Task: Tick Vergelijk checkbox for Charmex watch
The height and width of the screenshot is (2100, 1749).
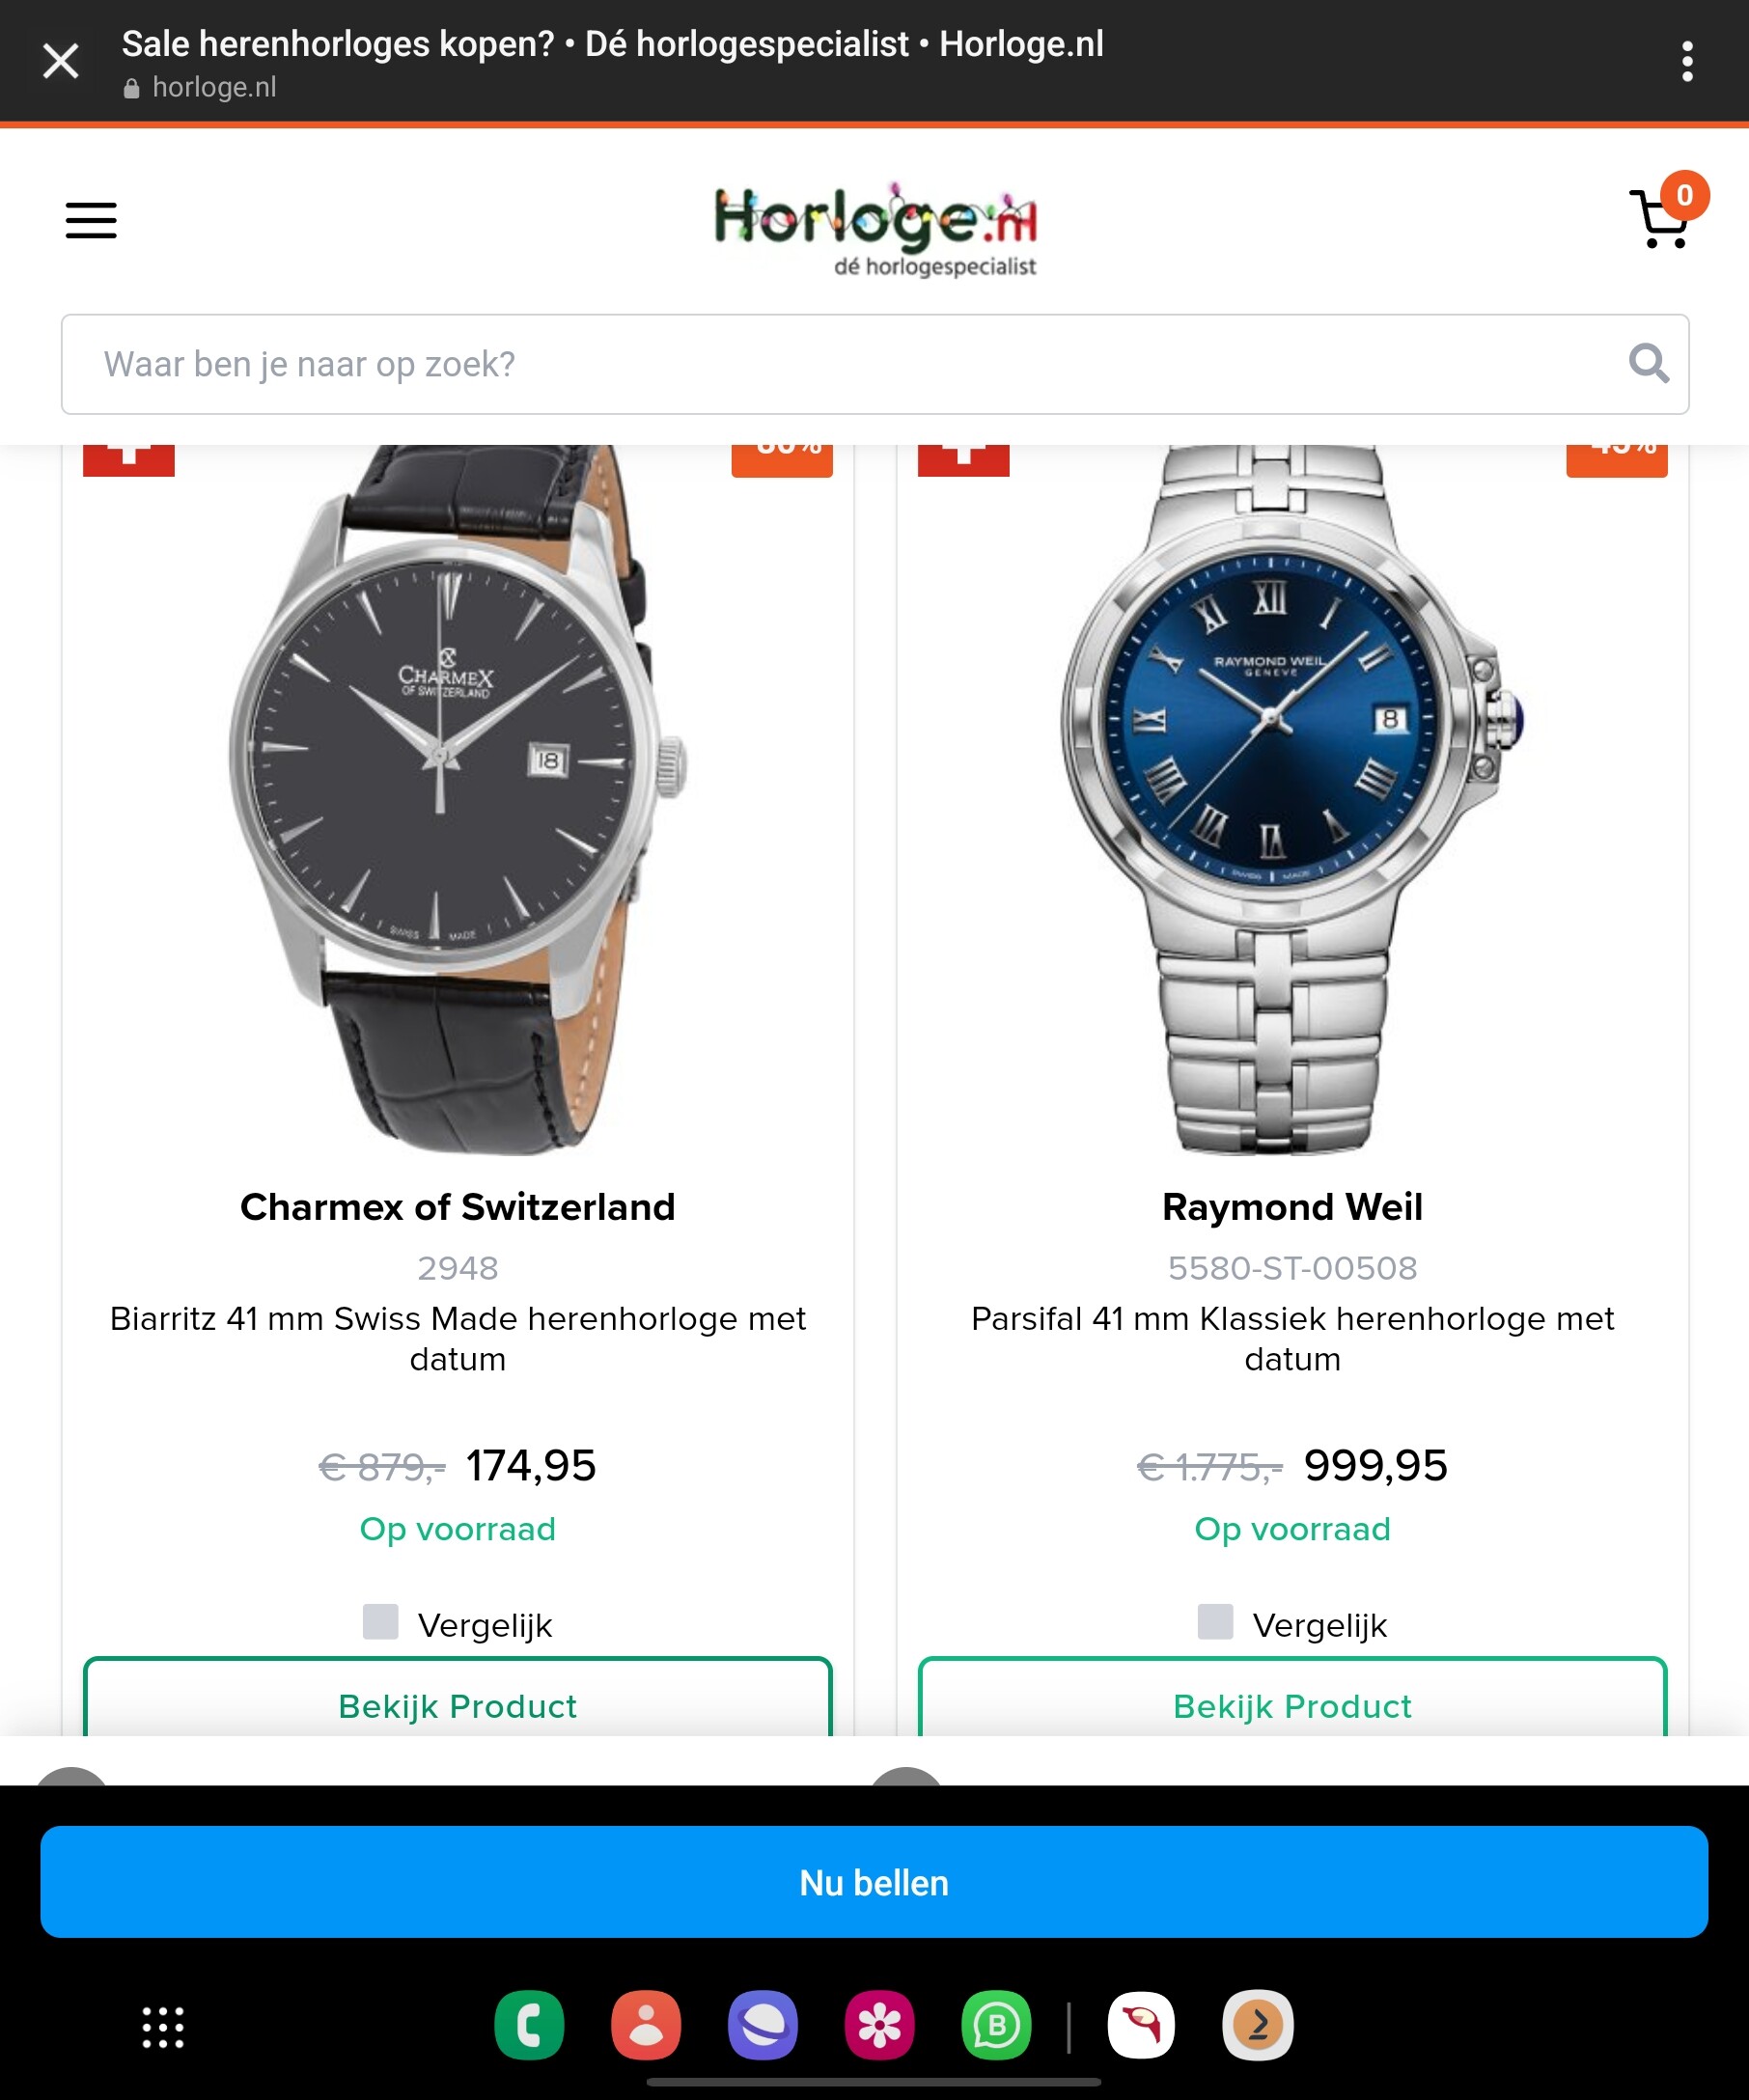Action: (381, 1621)
